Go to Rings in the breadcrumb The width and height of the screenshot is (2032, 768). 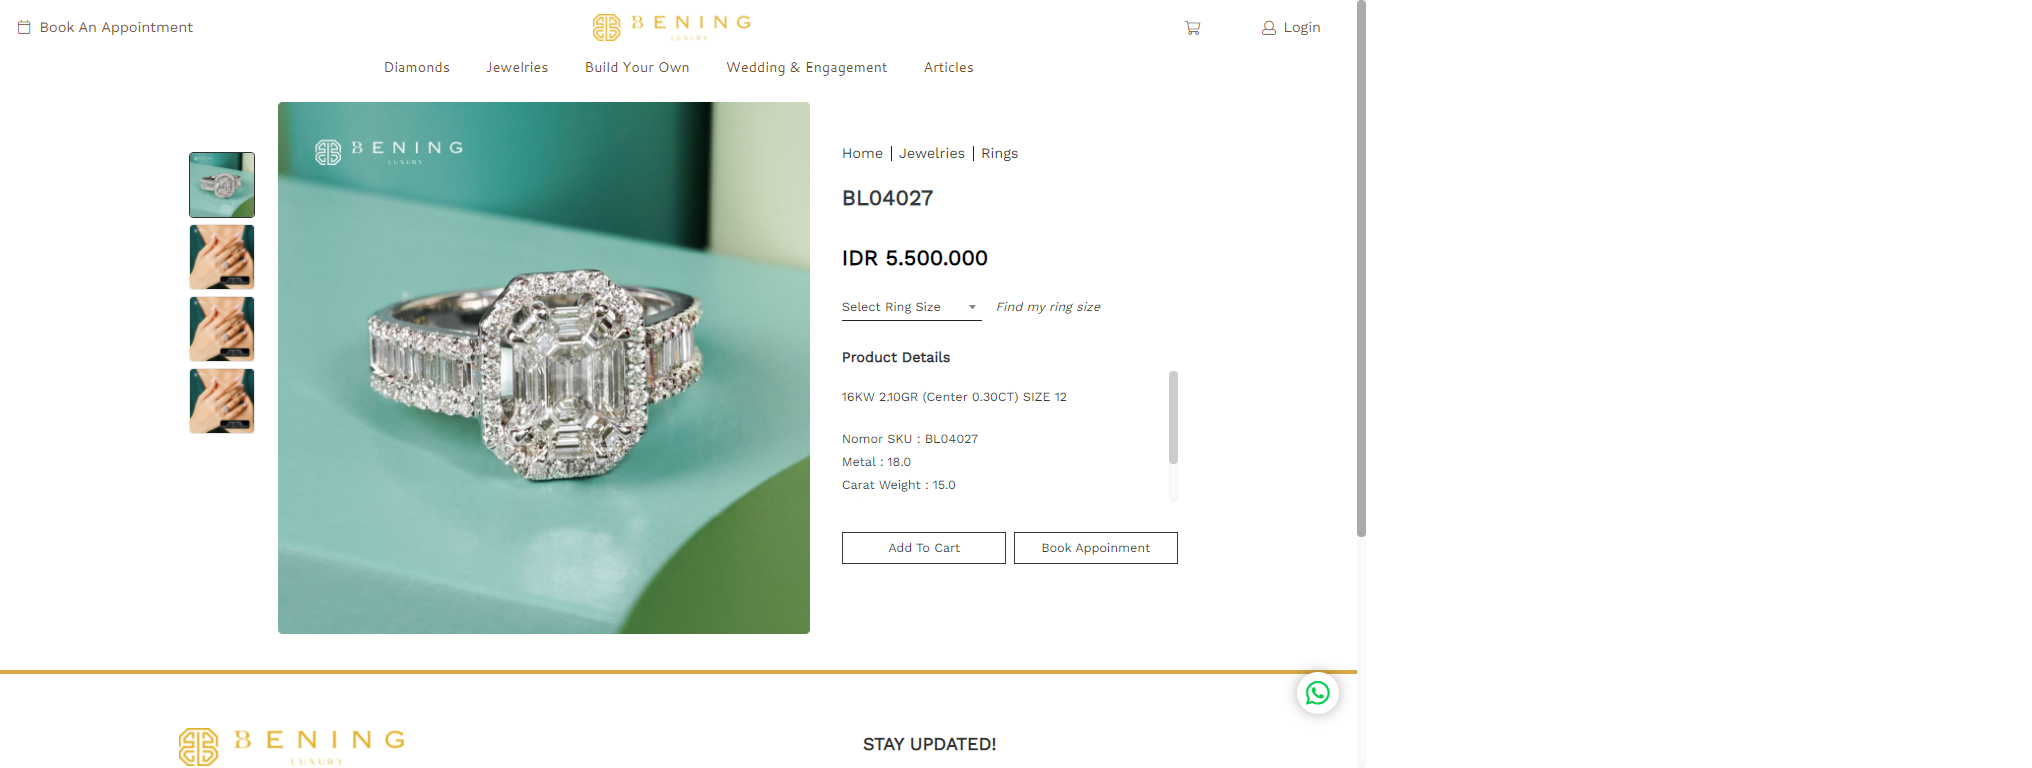coord(999,153)
